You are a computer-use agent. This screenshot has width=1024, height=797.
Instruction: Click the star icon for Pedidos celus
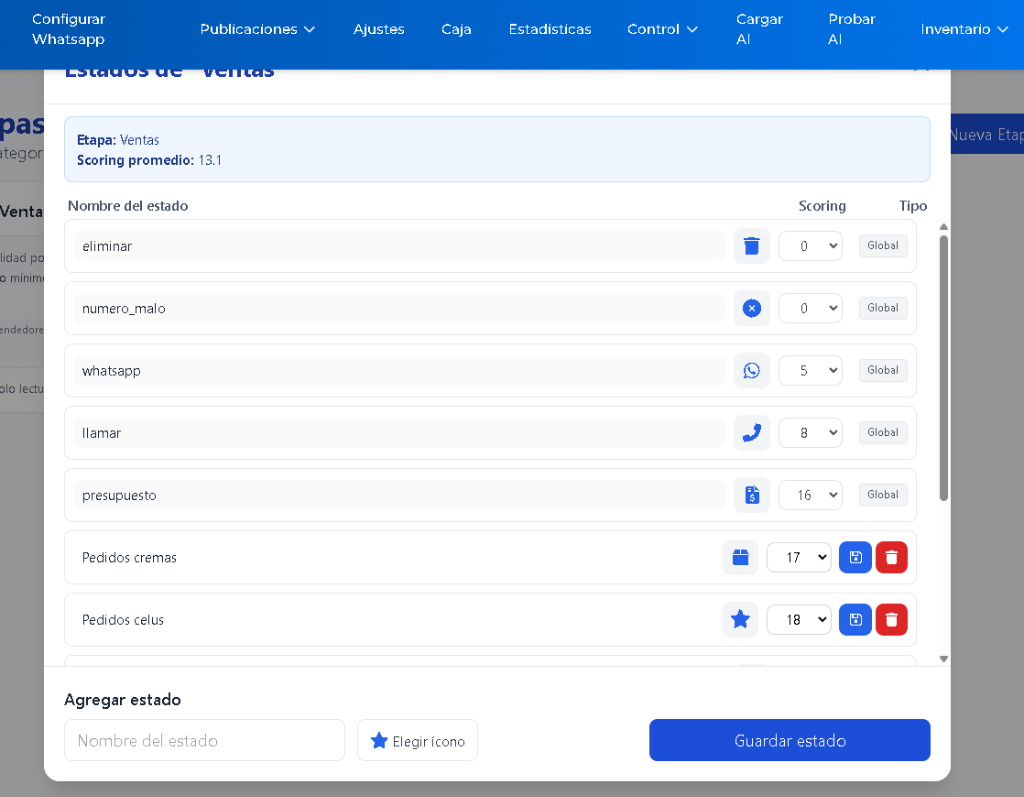[740, 620]
